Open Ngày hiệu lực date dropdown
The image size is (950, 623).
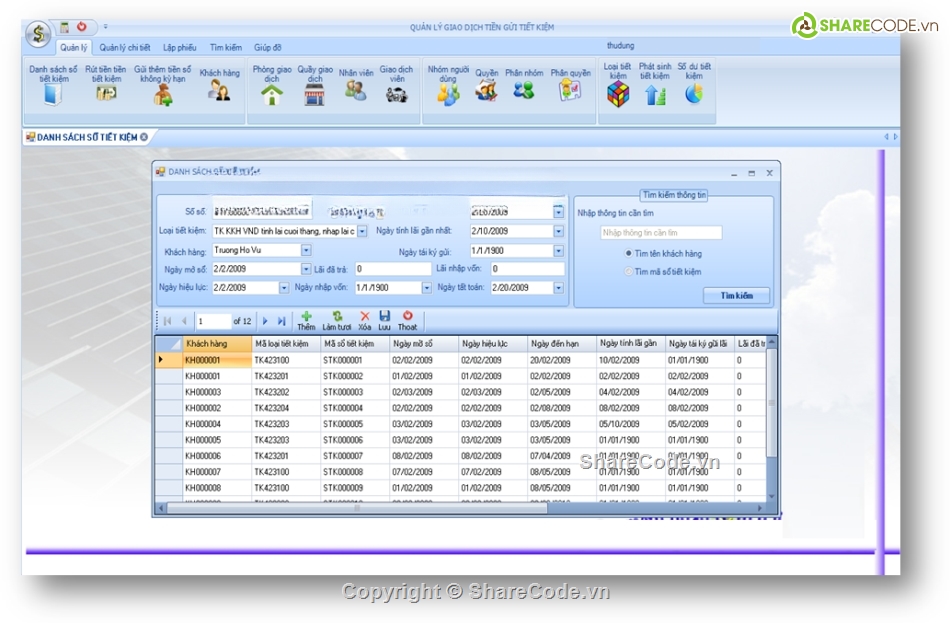(284, 287)
